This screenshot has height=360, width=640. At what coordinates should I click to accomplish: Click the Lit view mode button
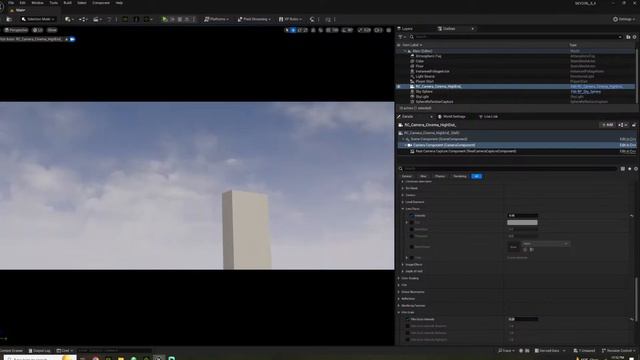(x=38, y=30)
